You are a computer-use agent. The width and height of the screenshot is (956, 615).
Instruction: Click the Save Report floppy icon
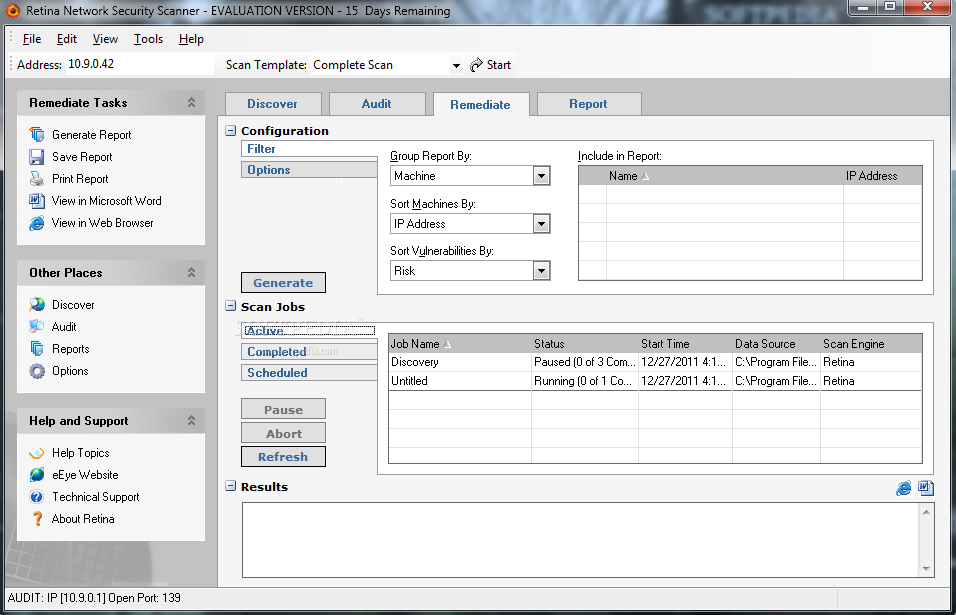coord(37,157)
